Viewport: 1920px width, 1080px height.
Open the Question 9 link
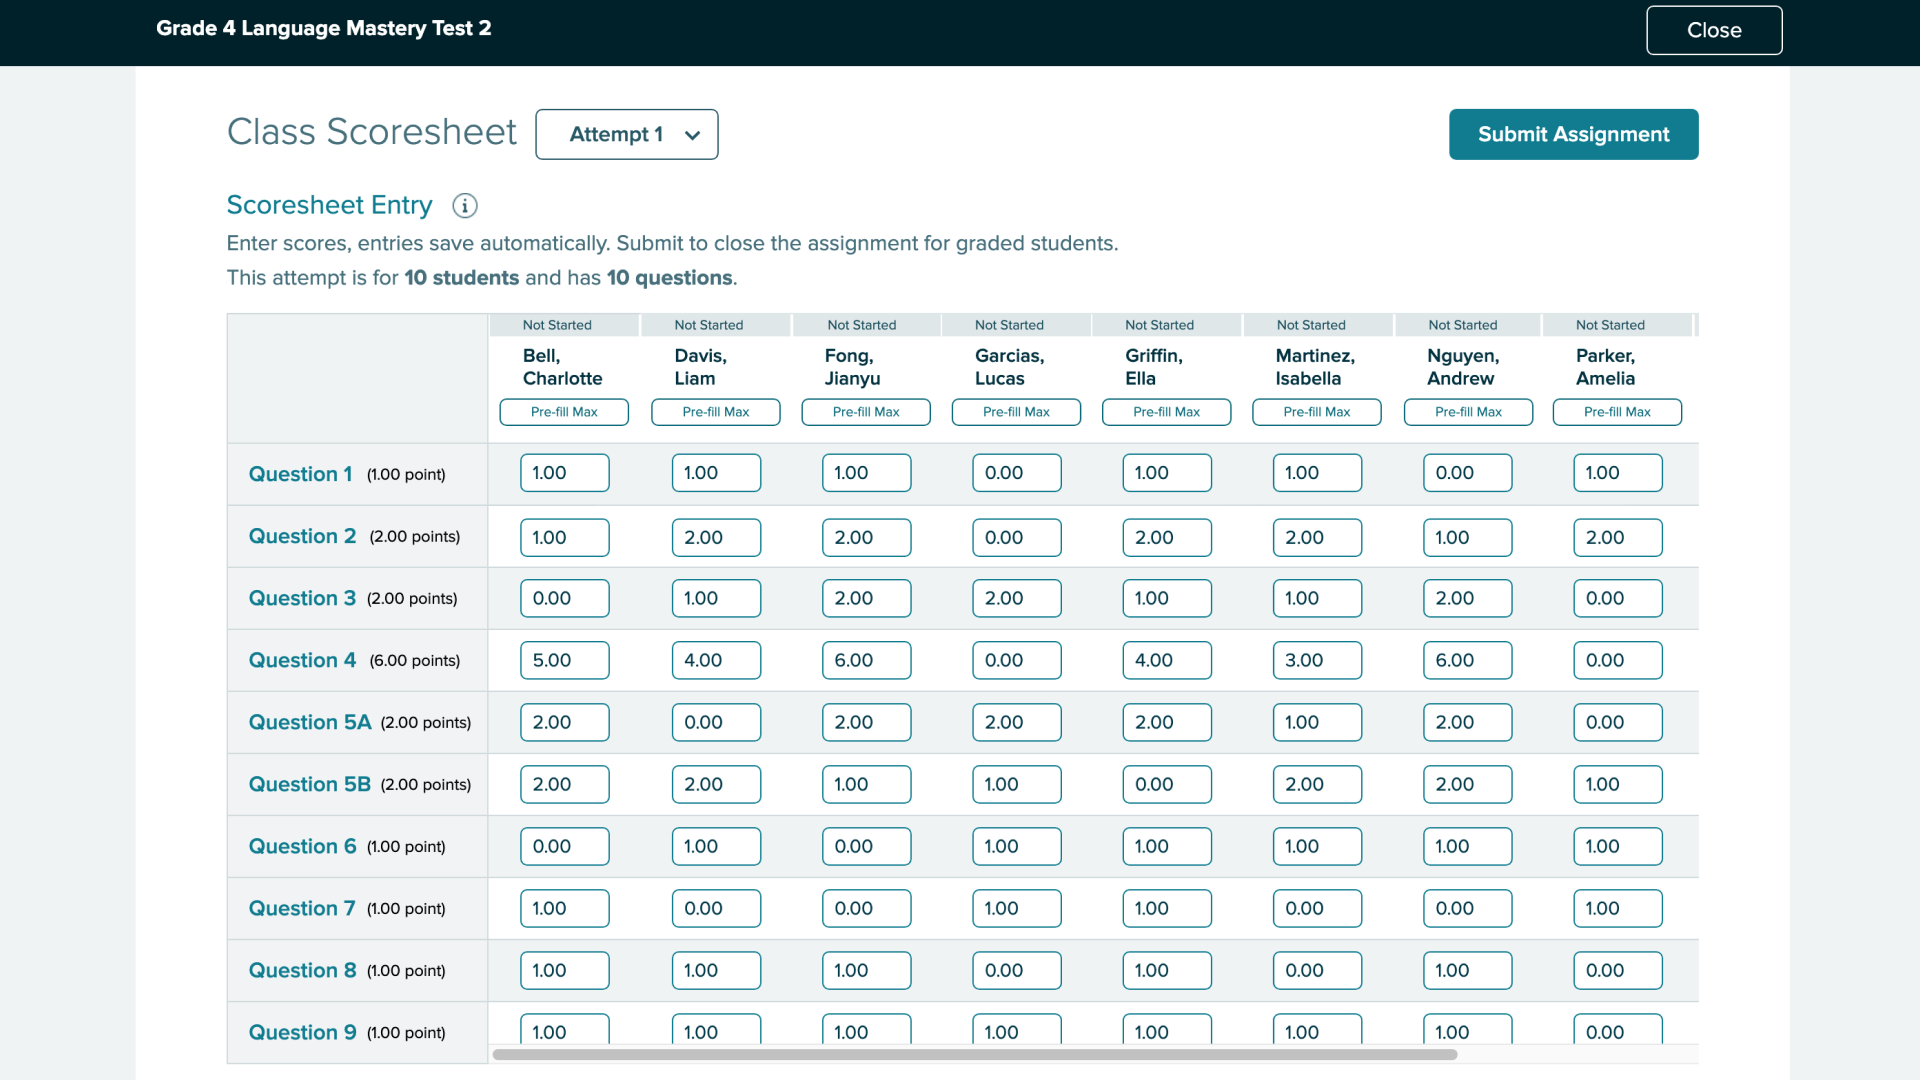(x=302, y=1032)
